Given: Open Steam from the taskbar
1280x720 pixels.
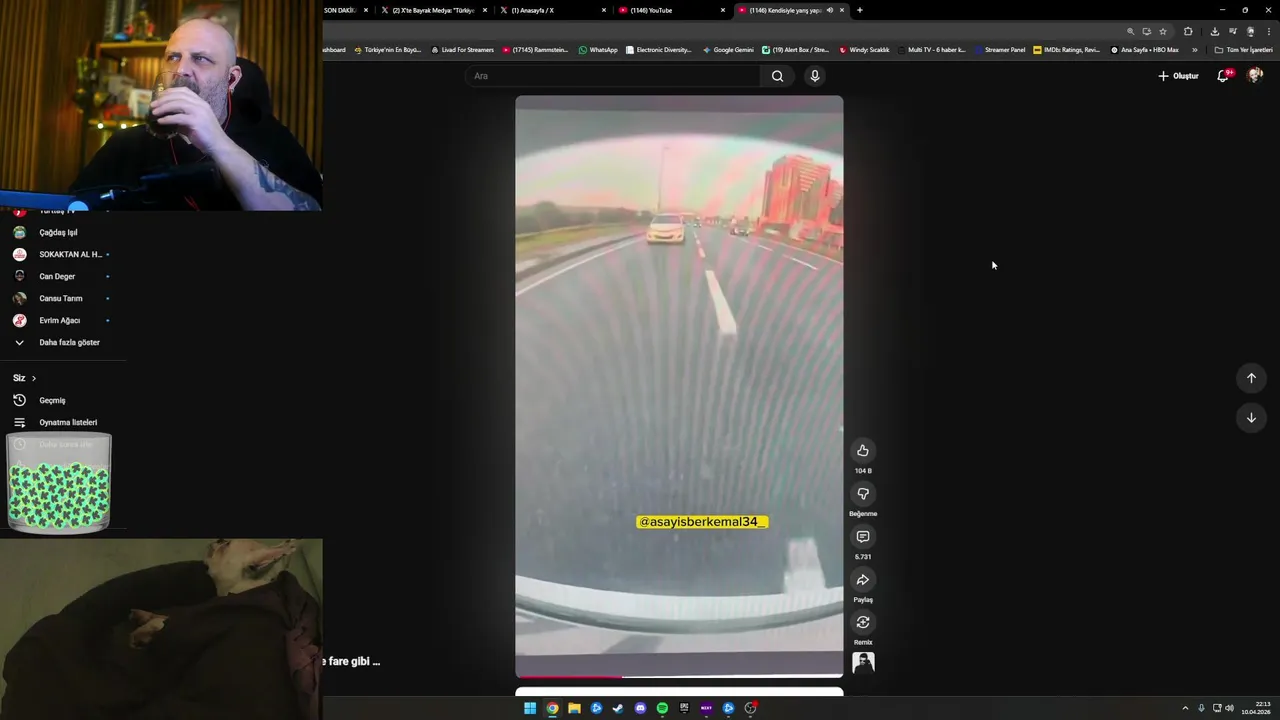Looking at the screenshot, I should [x=618, y=708].
